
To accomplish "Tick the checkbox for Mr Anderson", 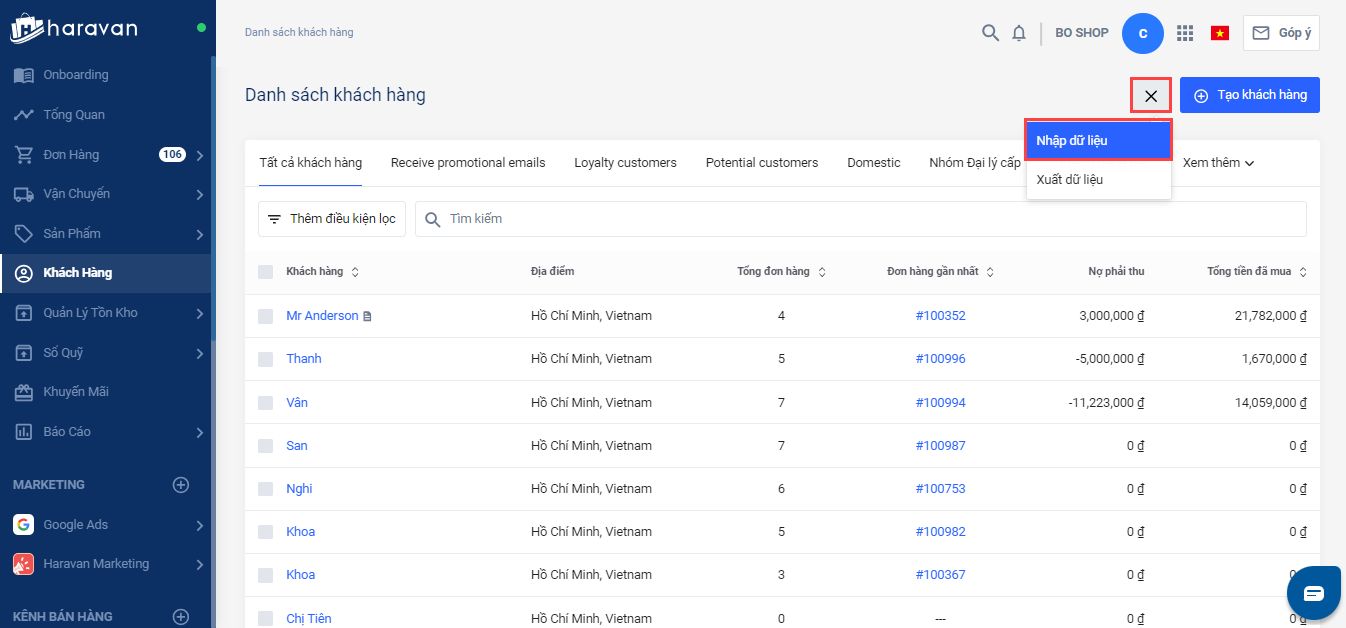I will click(265, 316).
